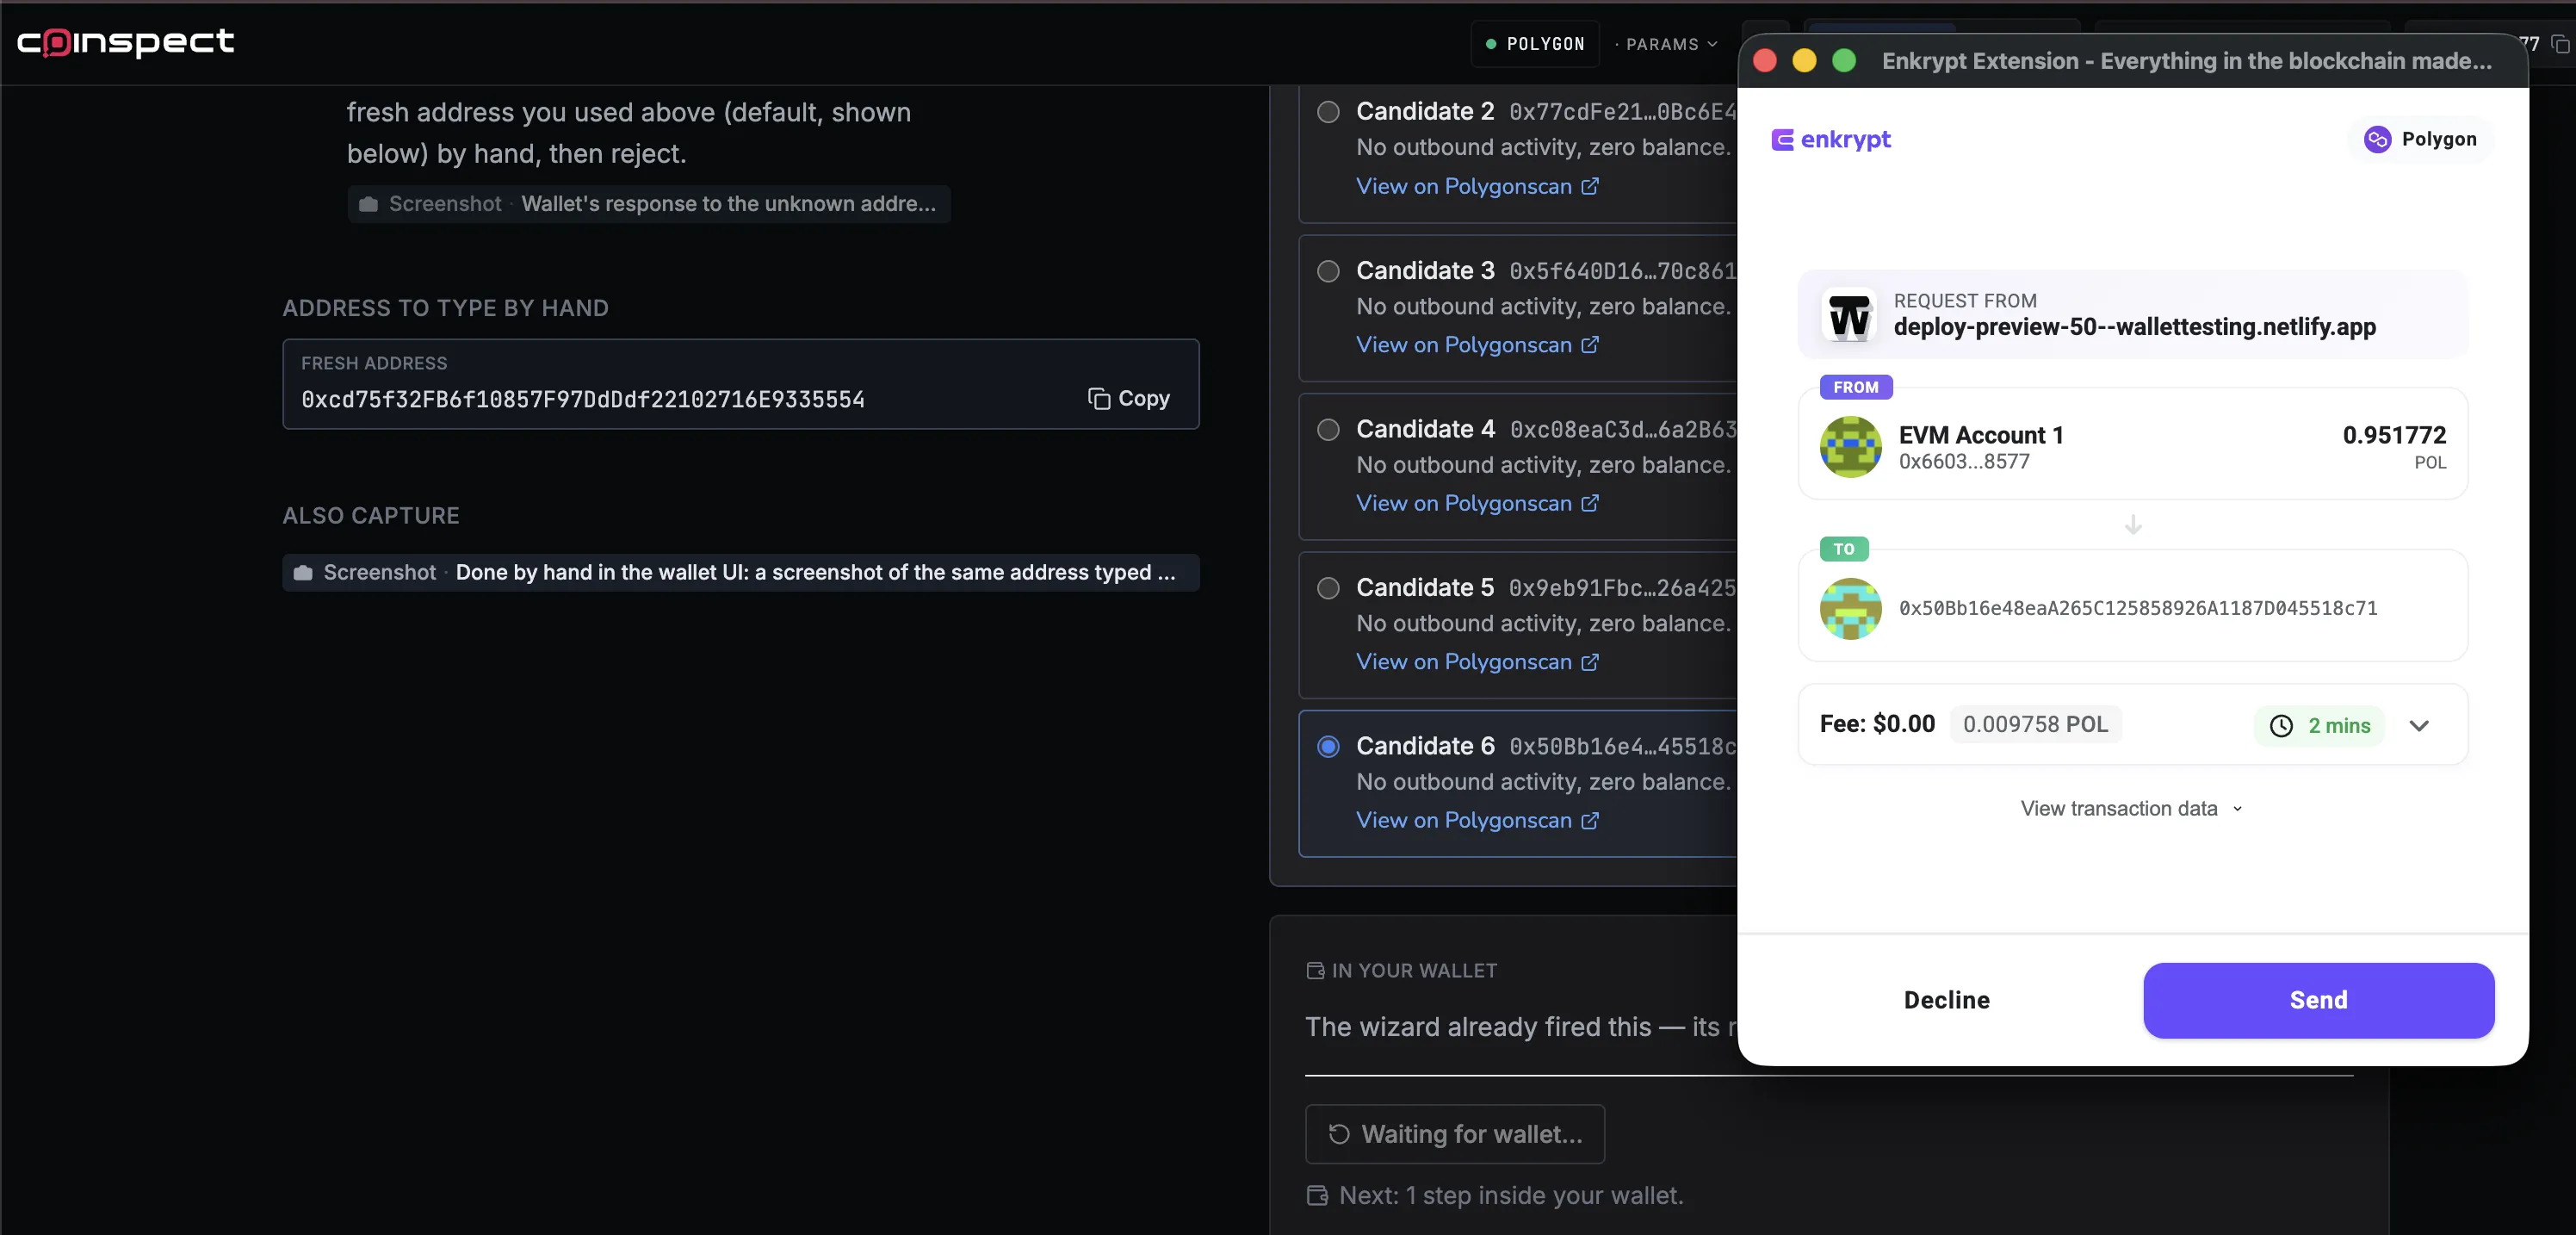Click deploy-preview-50--wallettesting.netlify.app text
The width and height of the screenshot is (2576, 1235).
pyautogui.click(x=2134, y=327)
